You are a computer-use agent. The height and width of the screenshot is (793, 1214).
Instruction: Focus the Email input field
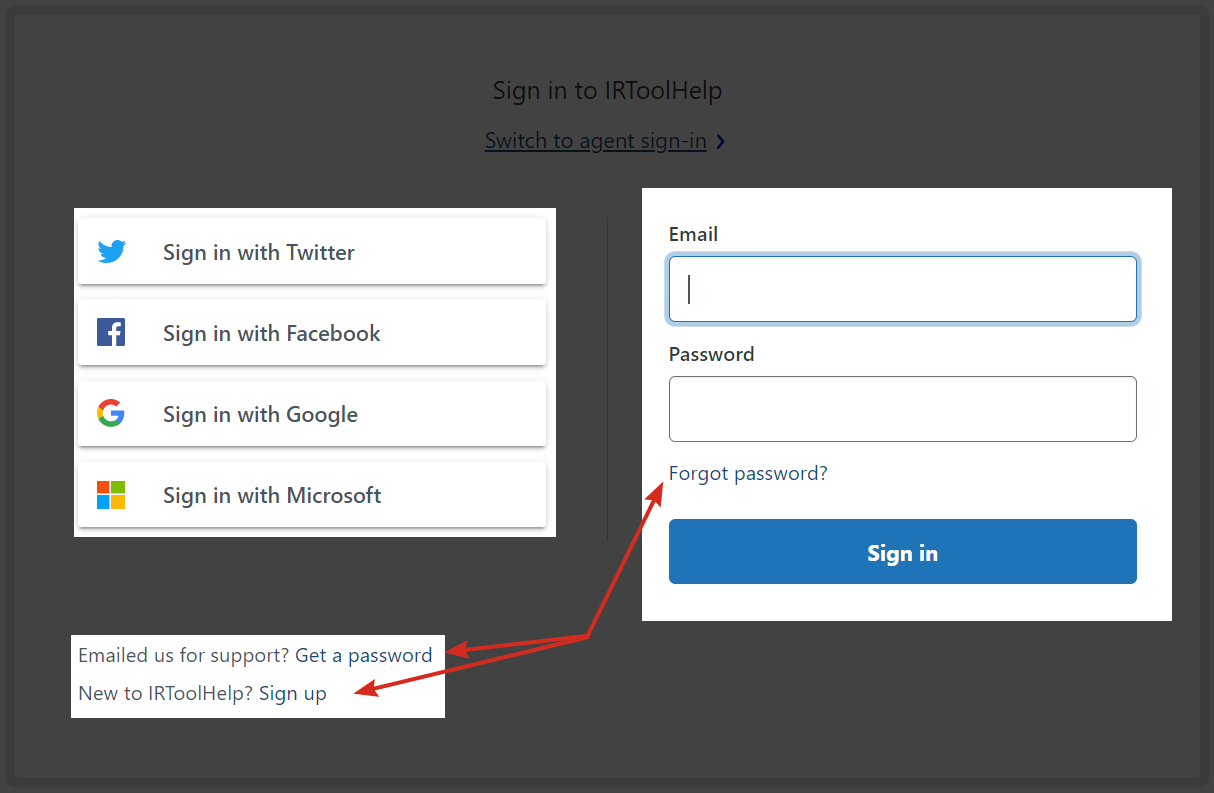point(903,289)
